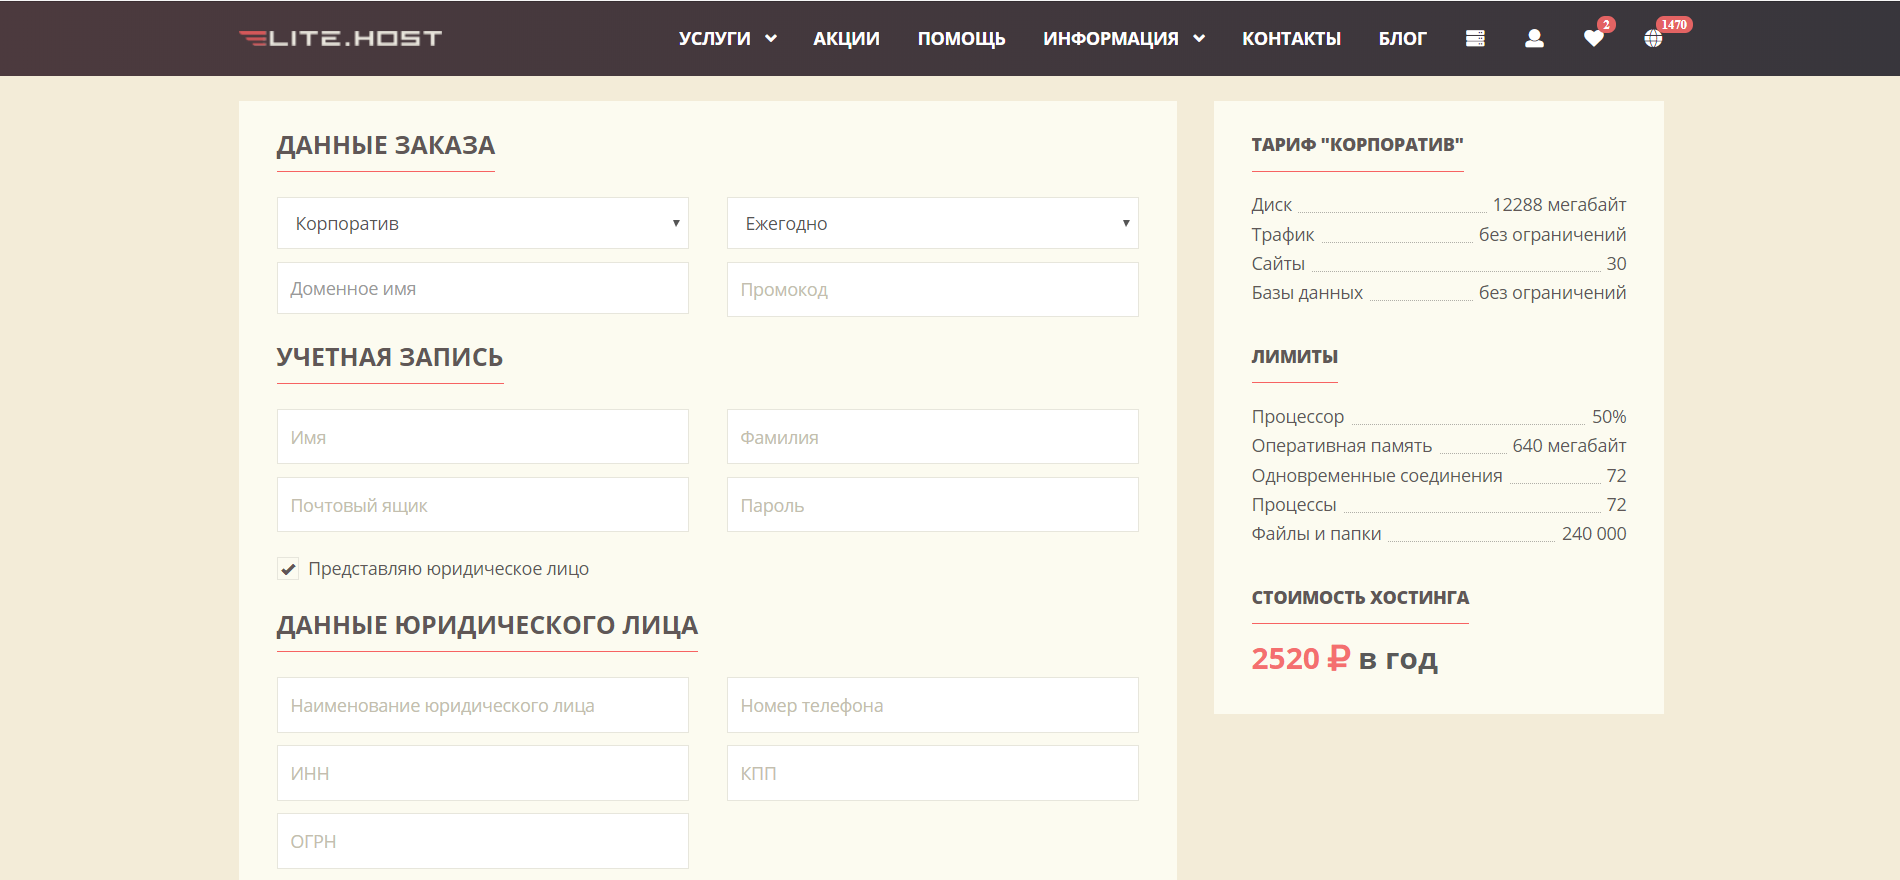The image size is (1900, 880).
Task: Open the Помощь menu item
Action: [961, 38]
